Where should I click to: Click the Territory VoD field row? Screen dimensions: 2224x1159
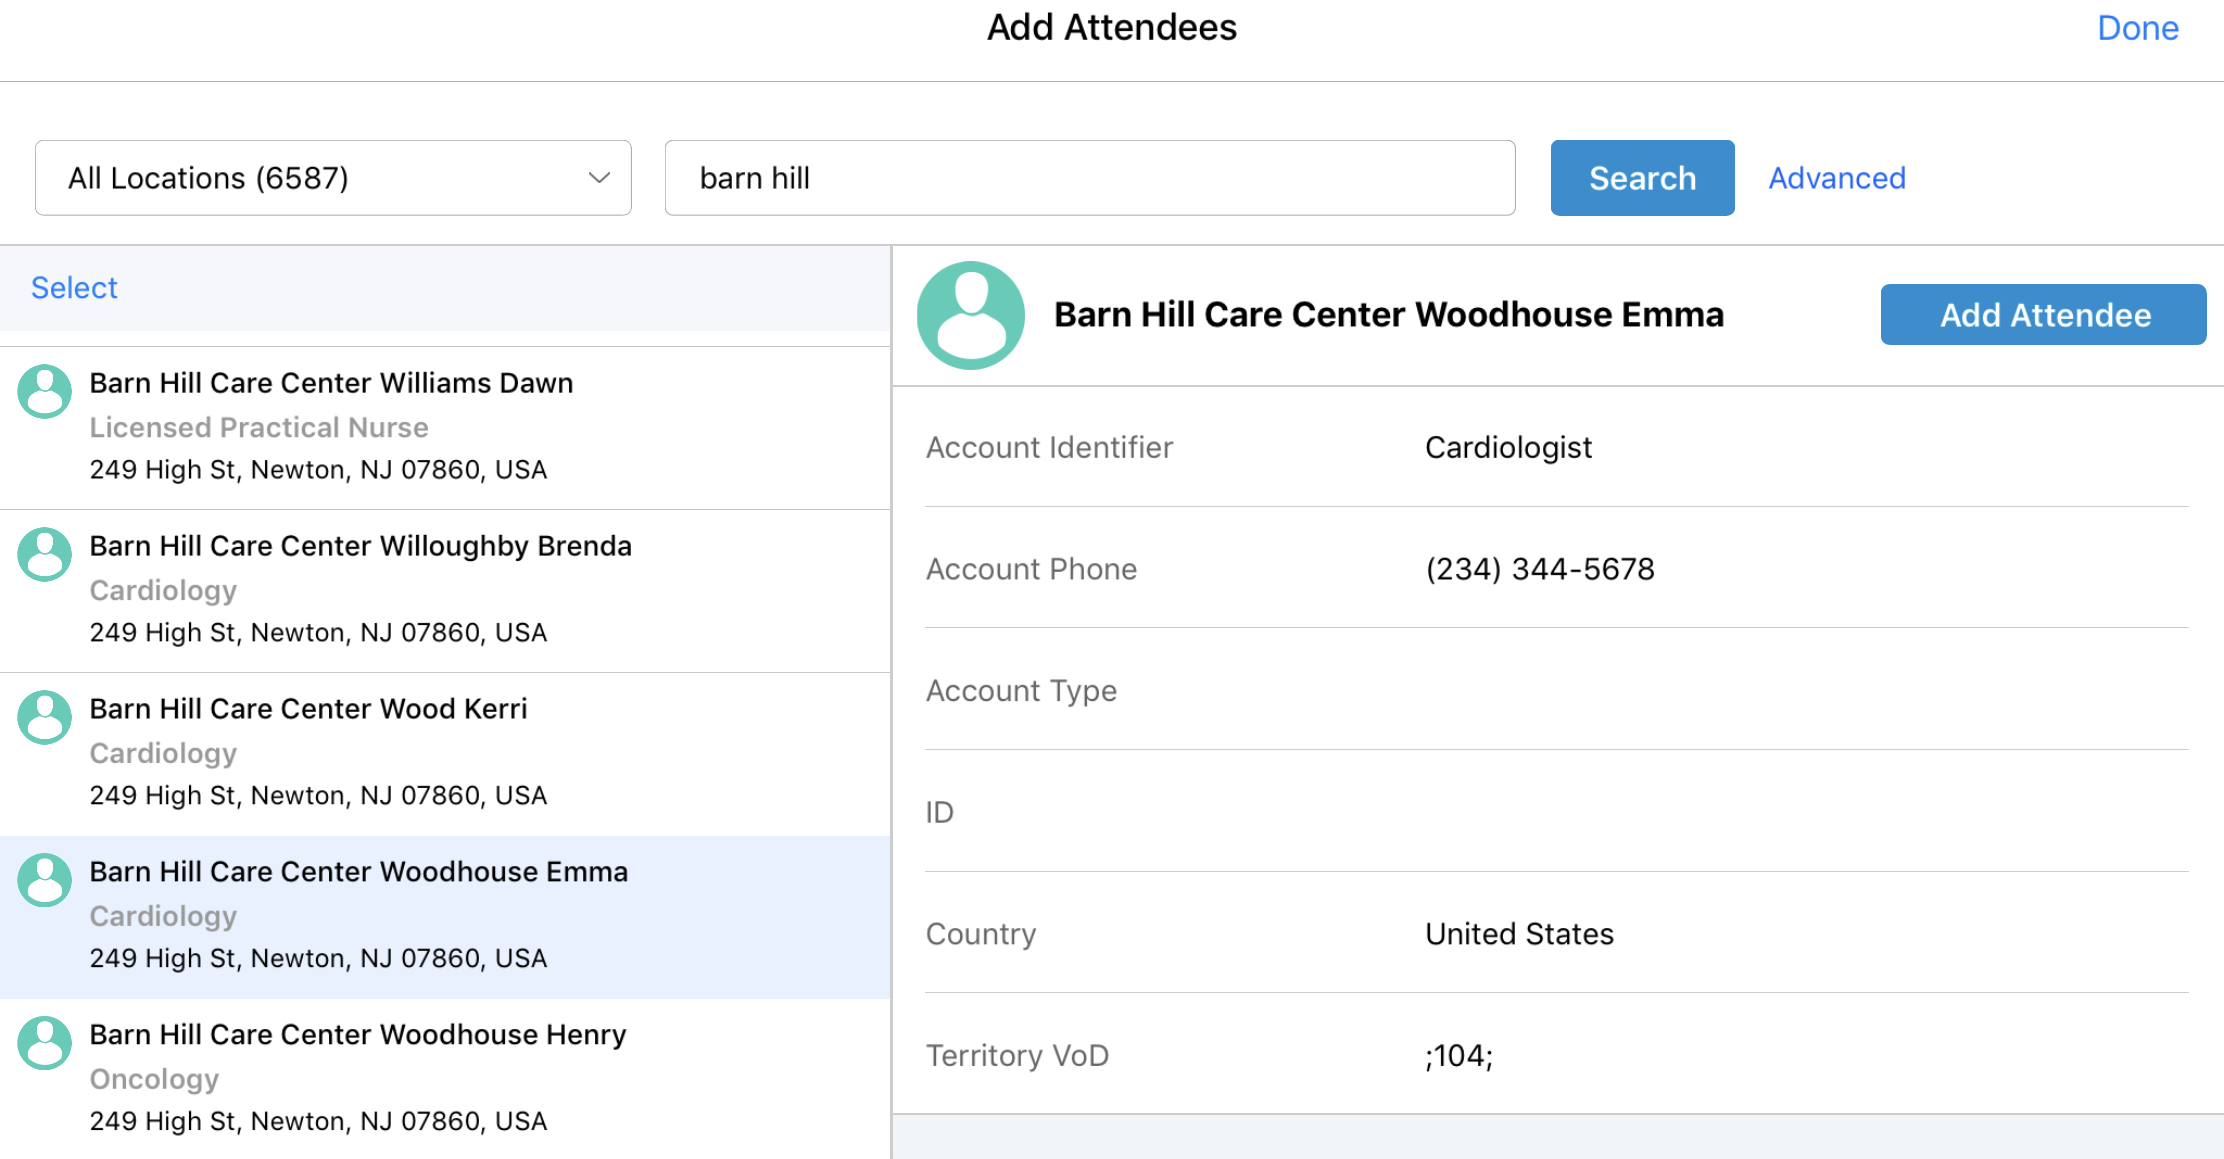1556,1055
